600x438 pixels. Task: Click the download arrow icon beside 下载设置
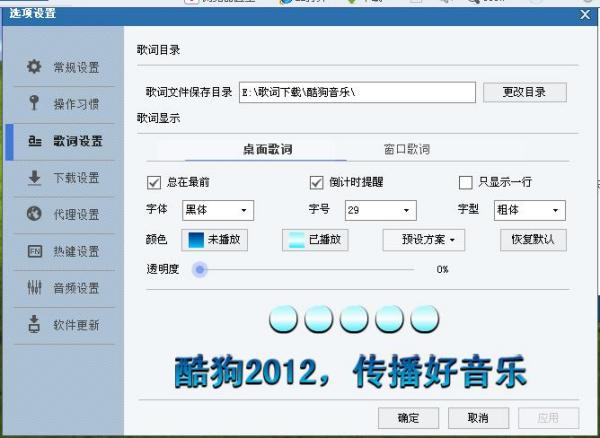[x=34, y=178]
